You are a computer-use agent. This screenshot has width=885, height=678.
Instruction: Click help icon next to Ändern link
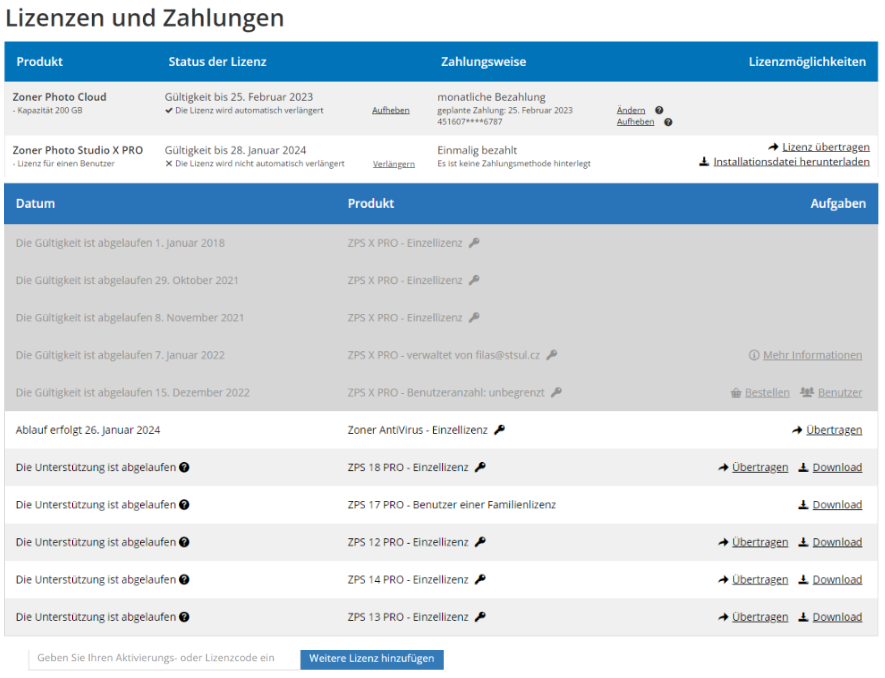click(659, 110)
